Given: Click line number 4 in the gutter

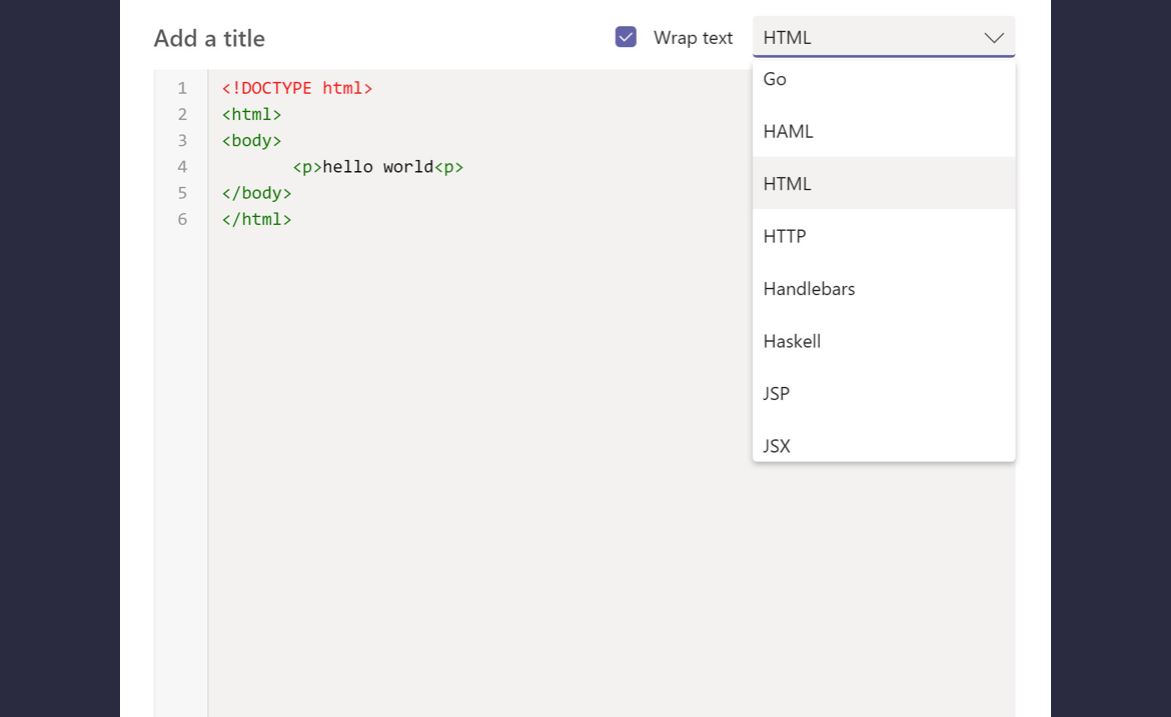Looking at the screenshot, I should coord(182,166).
